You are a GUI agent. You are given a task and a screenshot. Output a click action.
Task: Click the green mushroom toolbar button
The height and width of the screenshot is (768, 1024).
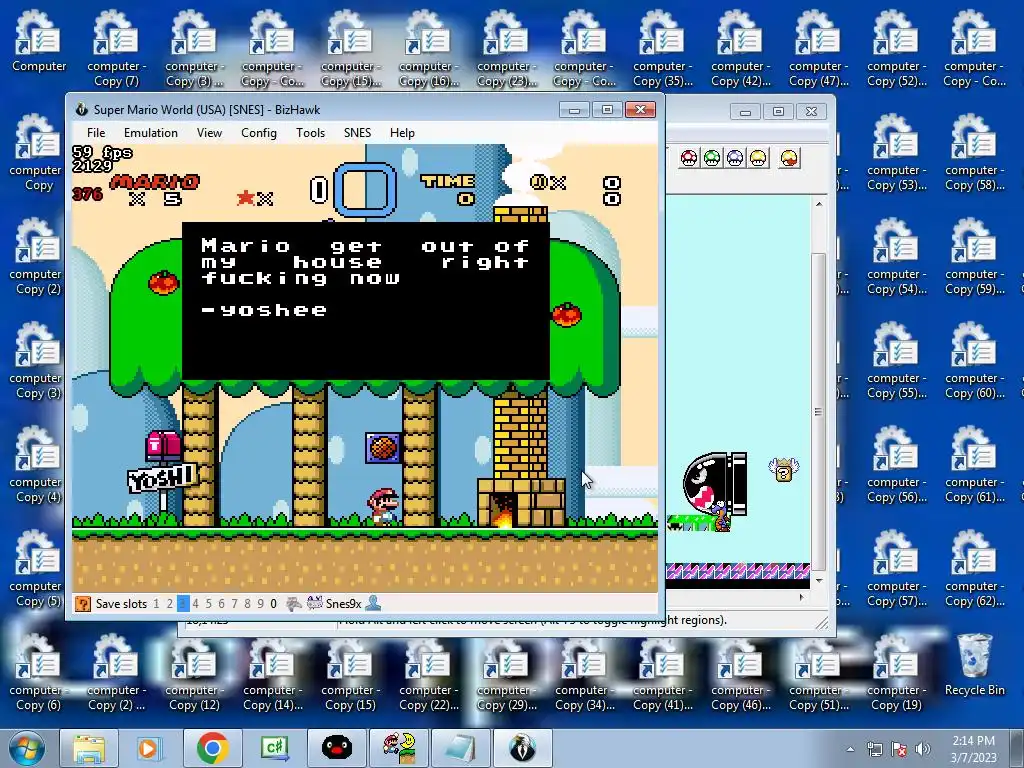[x=712, y=158]
